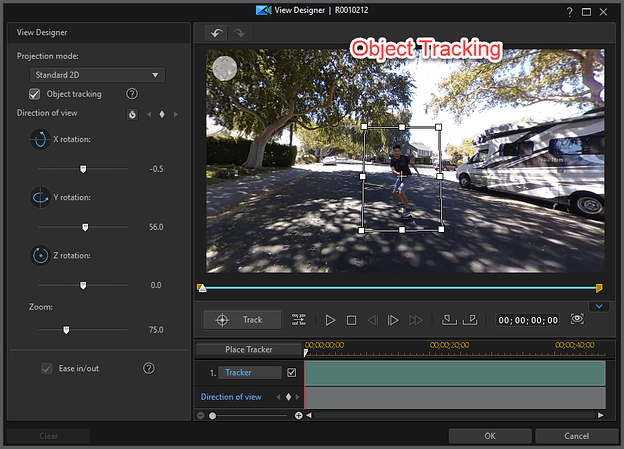Viewport: 624px width, 449px height.
Task: Click the view navigation pad in preview
Action: [225, 68]
